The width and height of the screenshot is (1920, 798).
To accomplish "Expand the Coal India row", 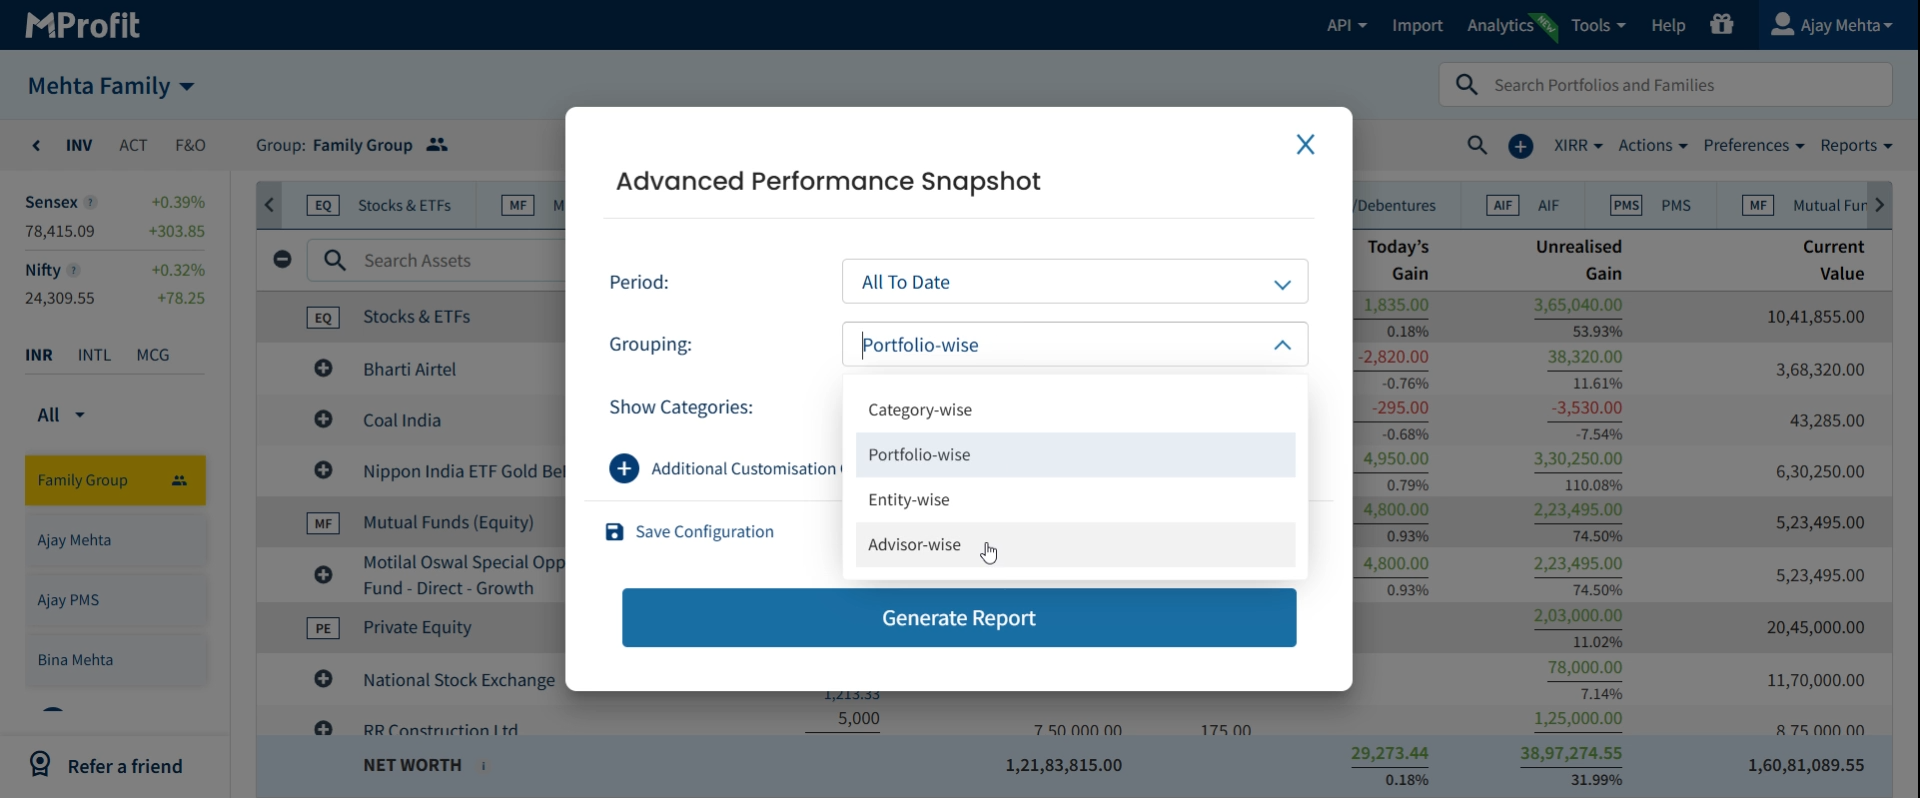I will point(323,420).
